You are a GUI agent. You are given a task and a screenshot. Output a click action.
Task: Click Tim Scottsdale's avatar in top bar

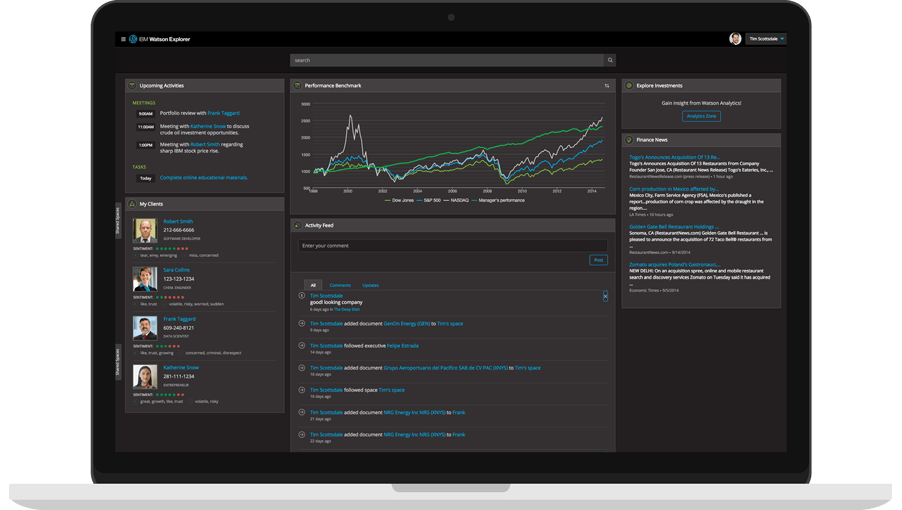coord(735,39)
